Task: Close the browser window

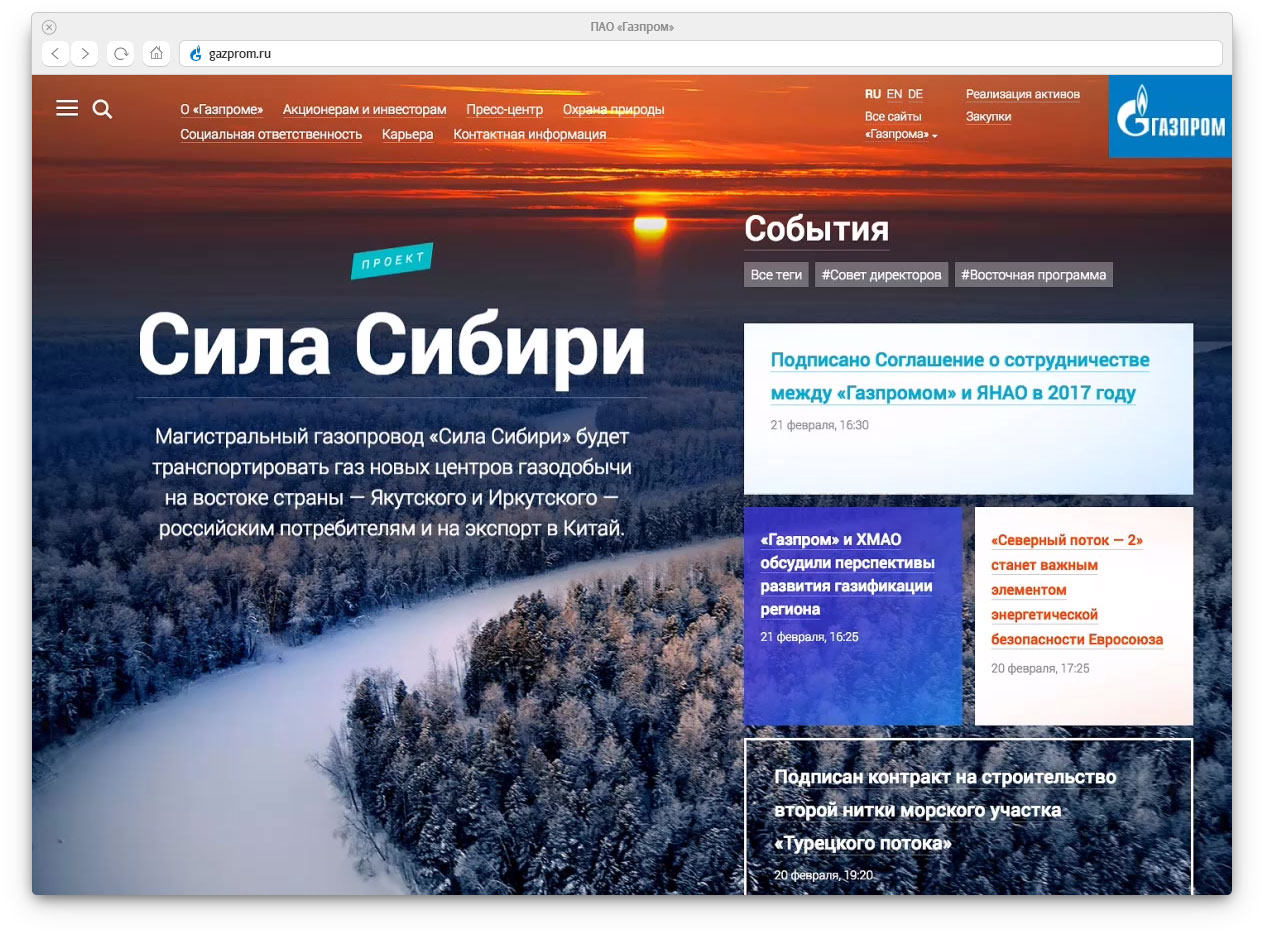Action: point(49,27)
